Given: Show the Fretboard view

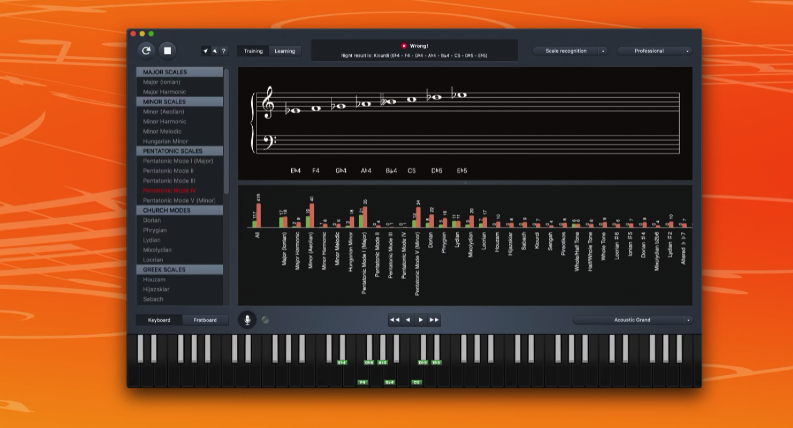Looking at the screenshot, I should coord(205,320).
